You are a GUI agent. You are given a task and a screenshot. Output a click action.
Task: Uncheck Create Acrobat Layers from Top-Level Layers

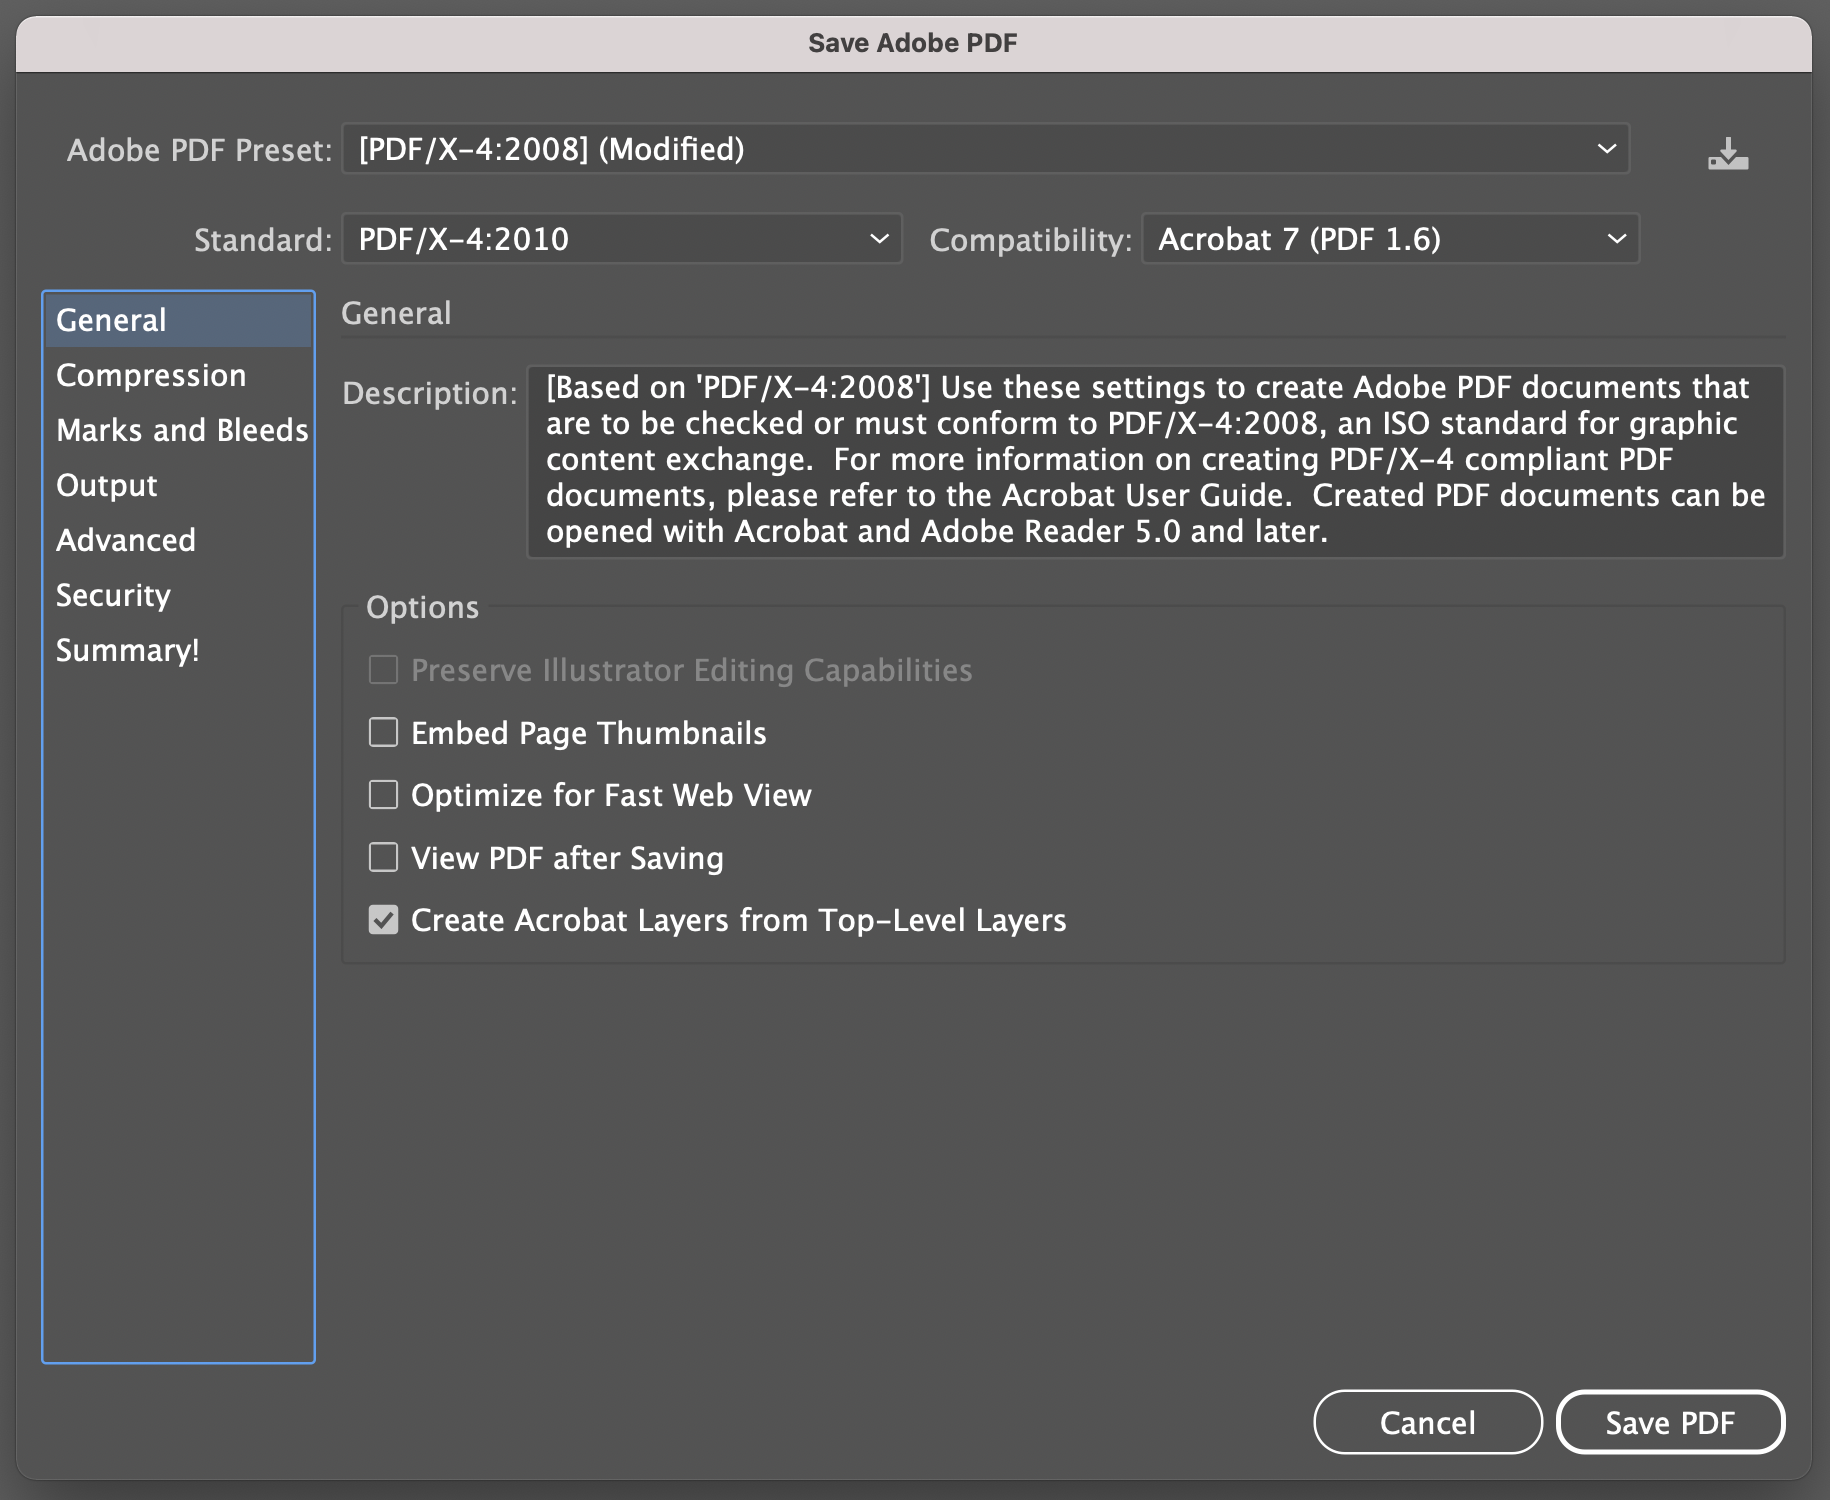click(x=384, y=920)
